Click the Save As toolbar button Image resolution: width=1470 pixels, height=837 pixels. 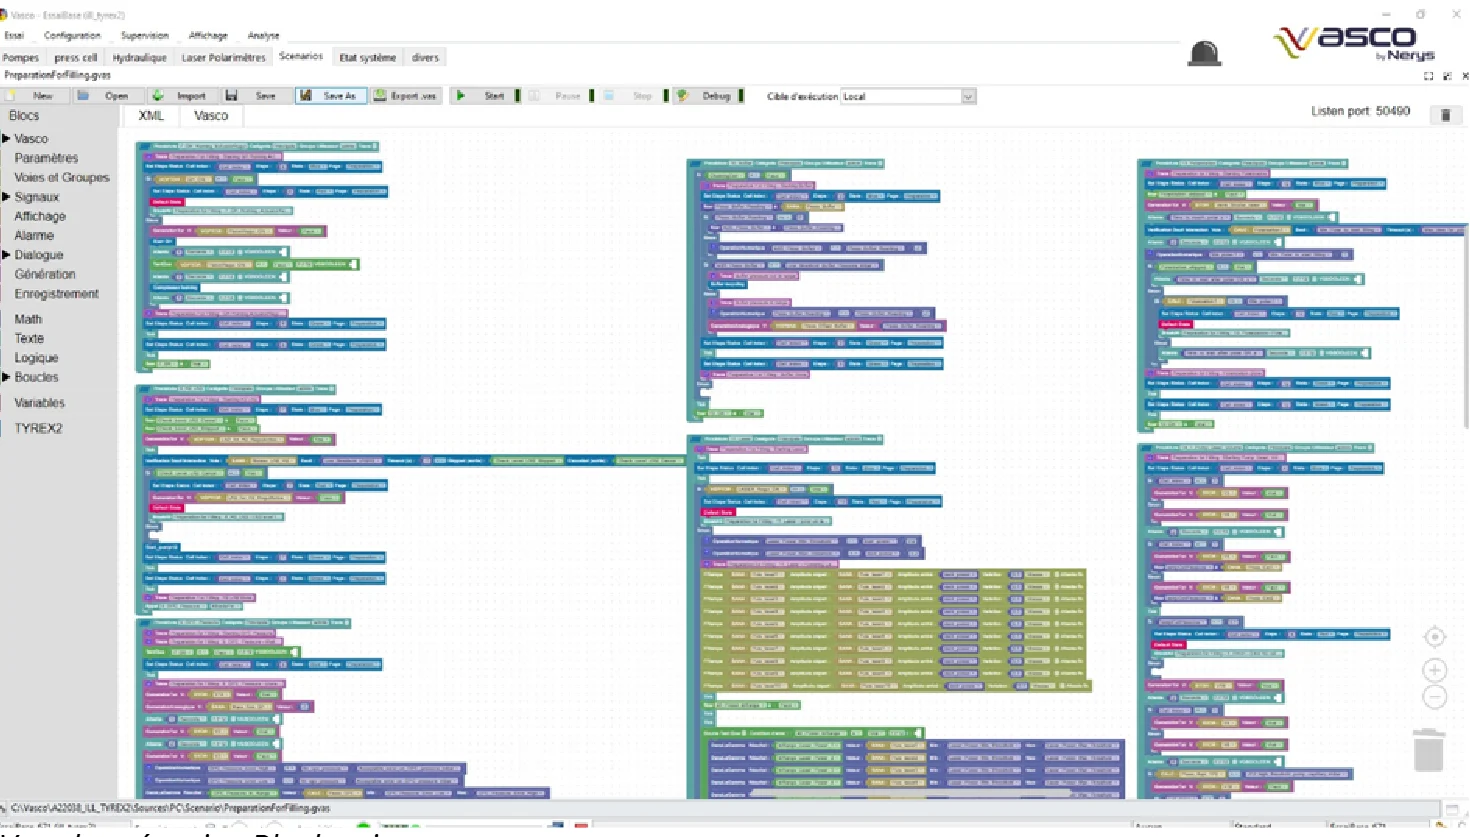coord(329,96)
